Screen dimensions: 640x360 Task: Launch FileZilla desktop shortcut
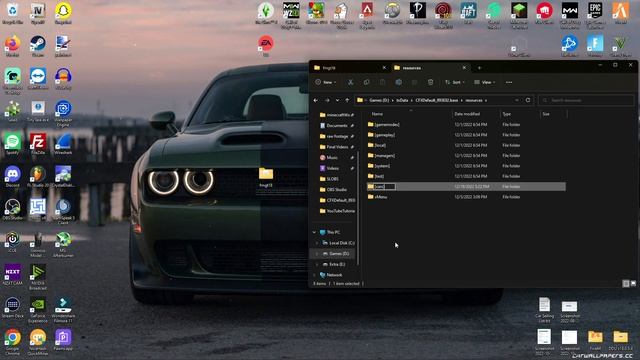(x=38, y=144)
